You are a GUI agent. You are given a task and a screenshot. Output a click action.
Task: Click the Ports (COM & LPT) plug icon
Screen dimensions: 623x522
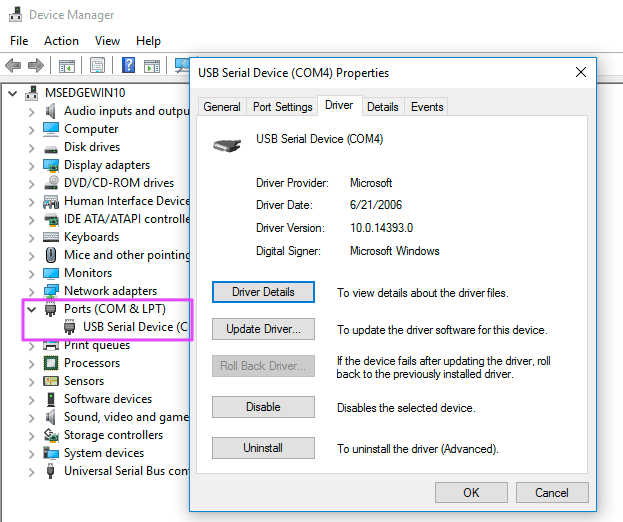pos(50,309)
